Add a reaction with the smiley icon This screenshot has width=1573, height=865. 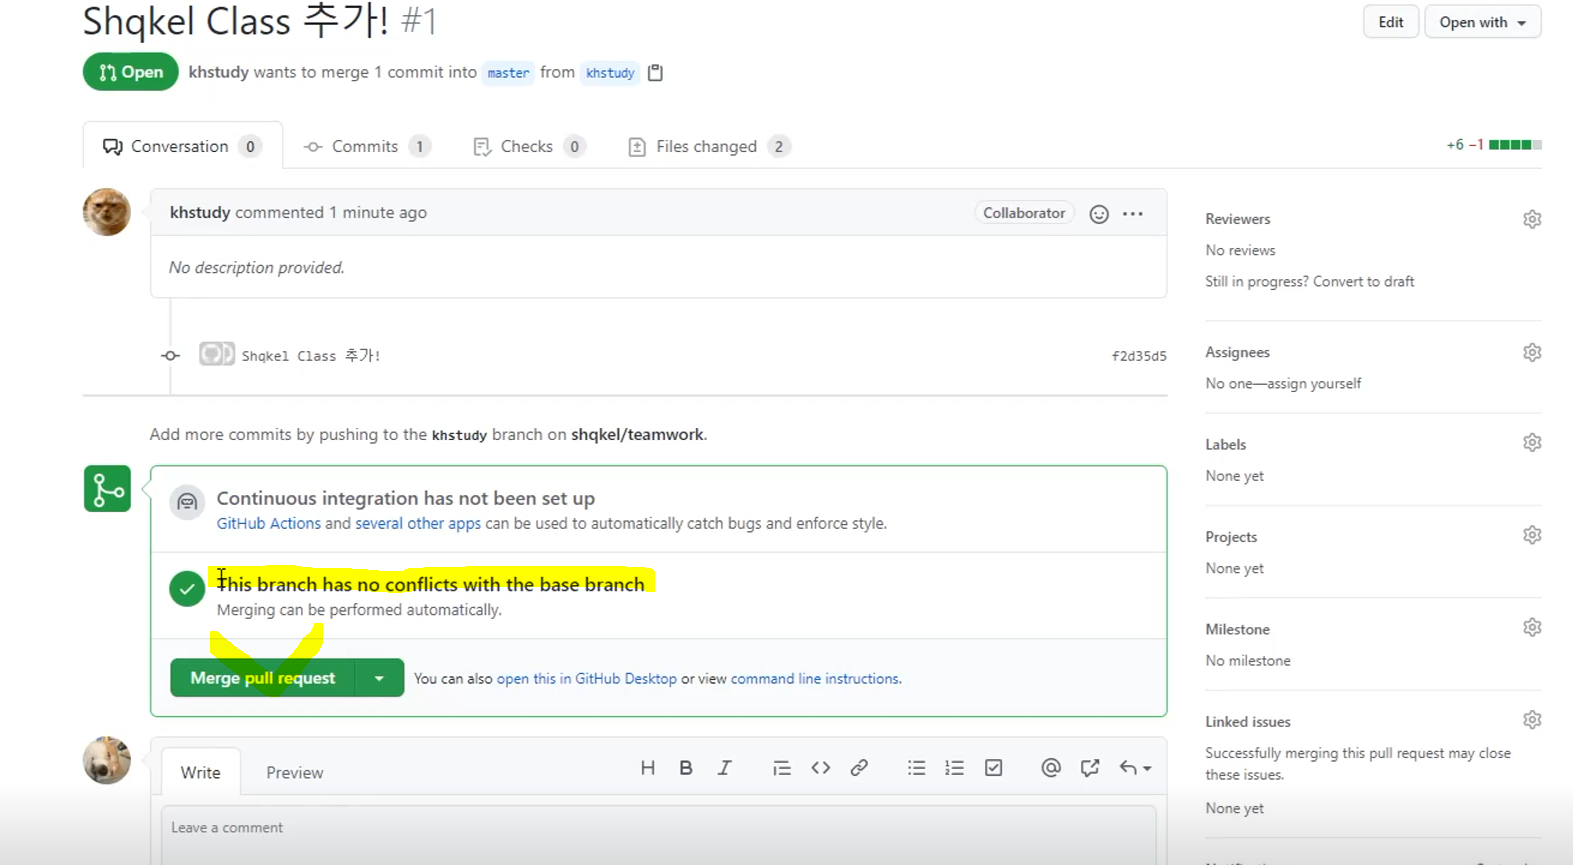[x=1099, y=214]
